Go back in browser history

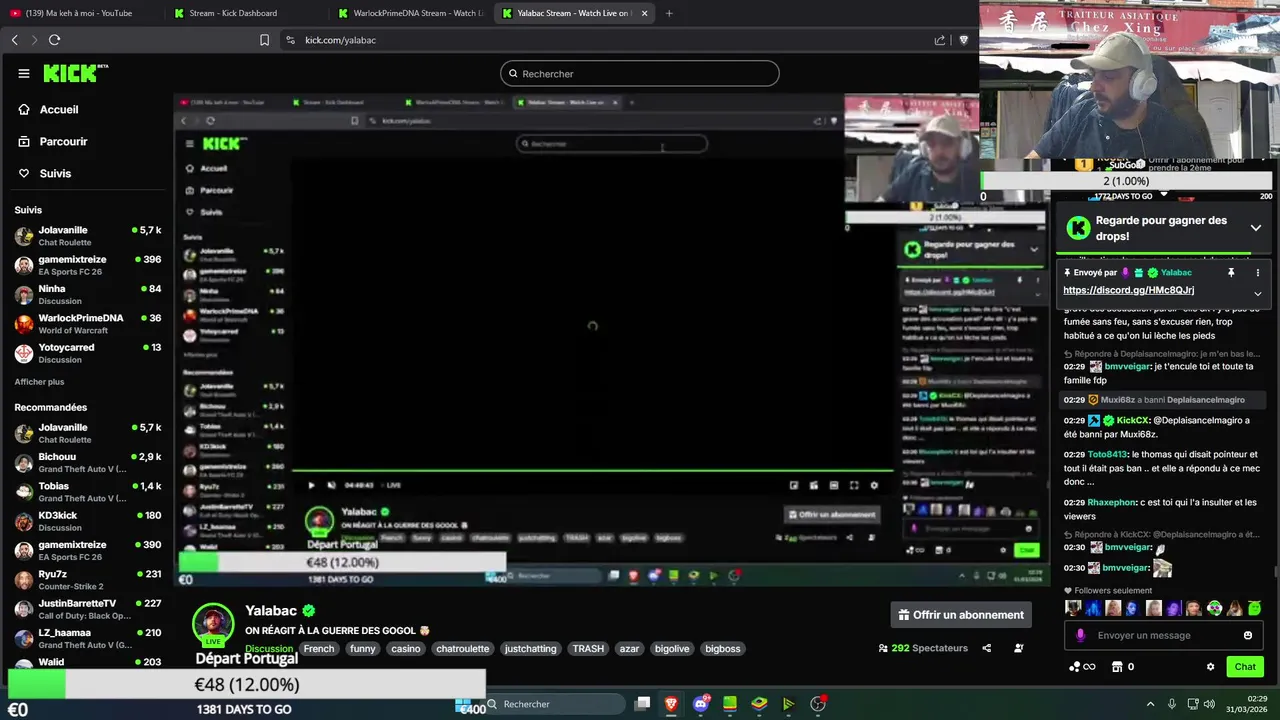pyautogui.click(x=14, y=40)
